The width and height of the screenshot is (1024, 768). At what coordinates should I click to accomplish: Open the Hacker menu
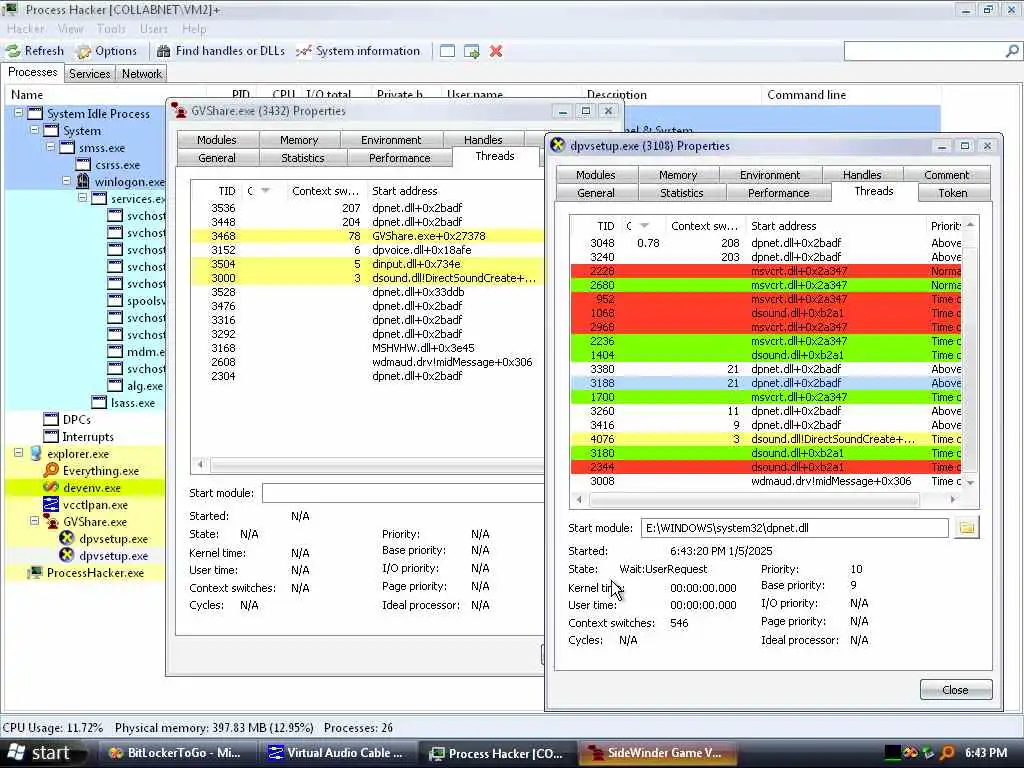click(25, 29)
